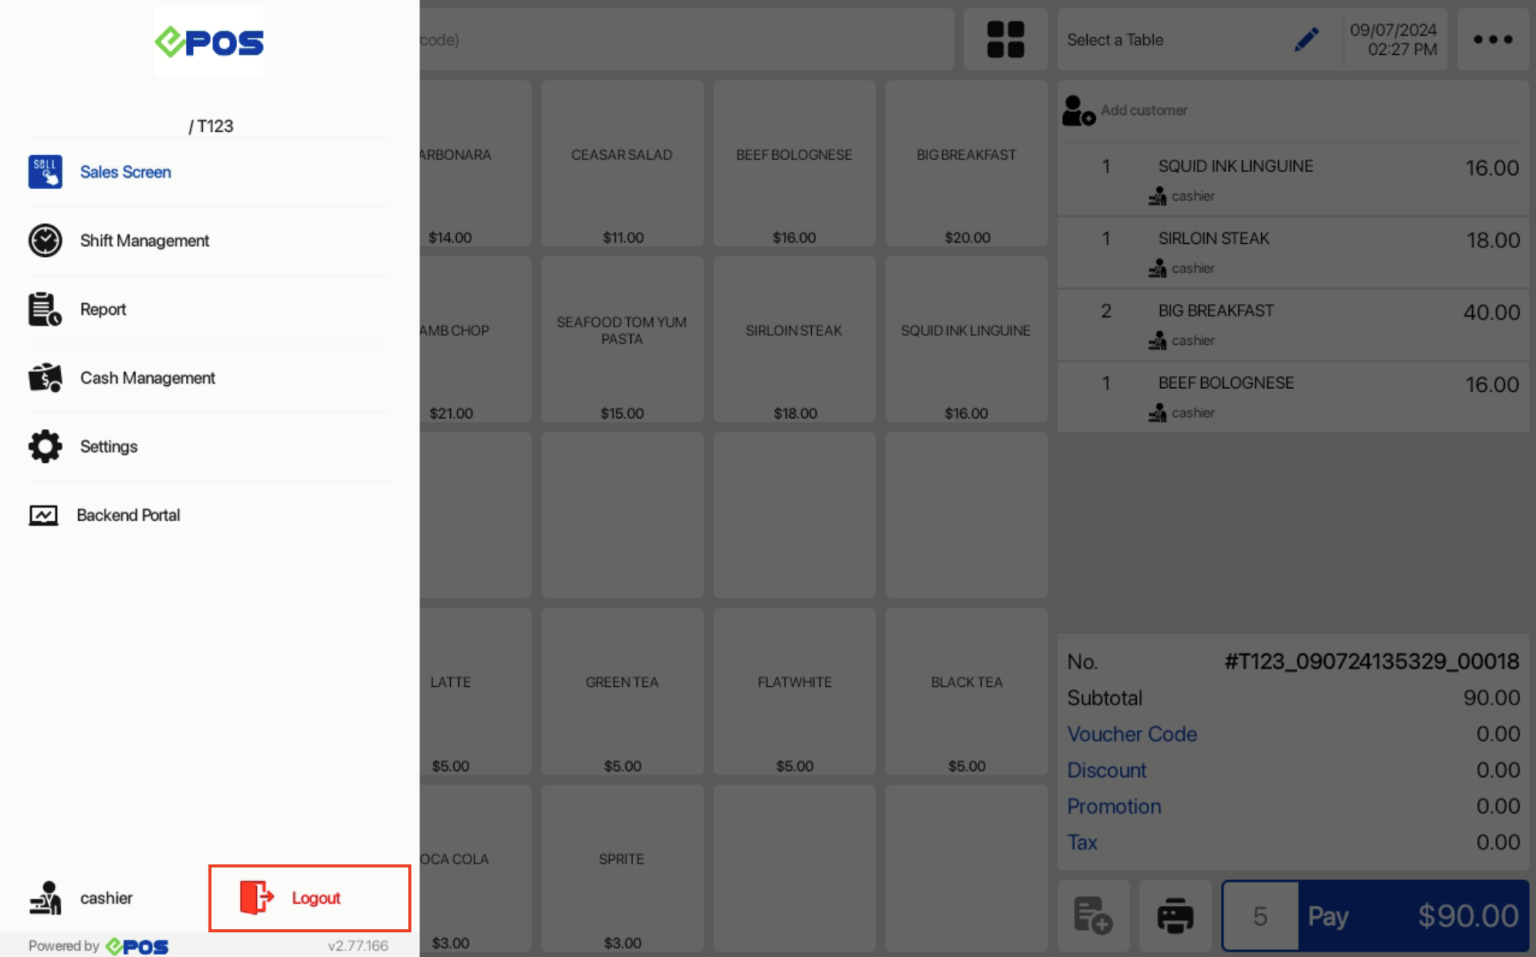Add BLACK TEA product tile
Screen dimensions: 1536x957
tap(966, 692)
